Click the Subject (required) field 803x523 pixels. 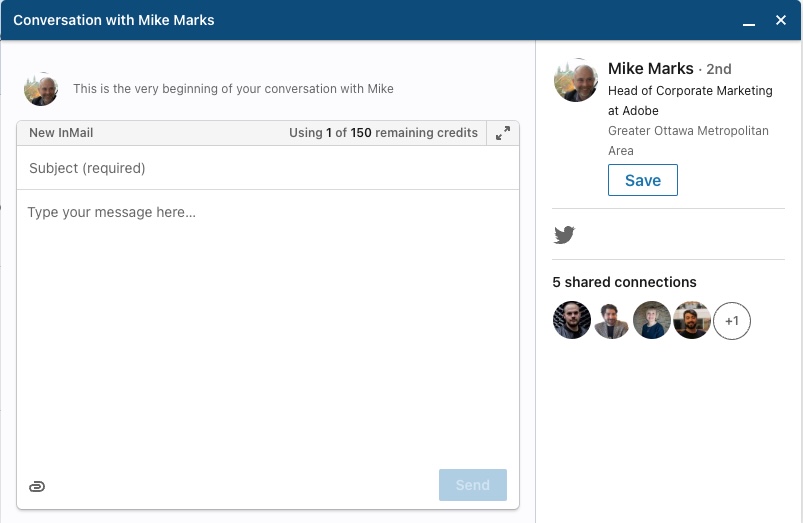coord(268,168)
